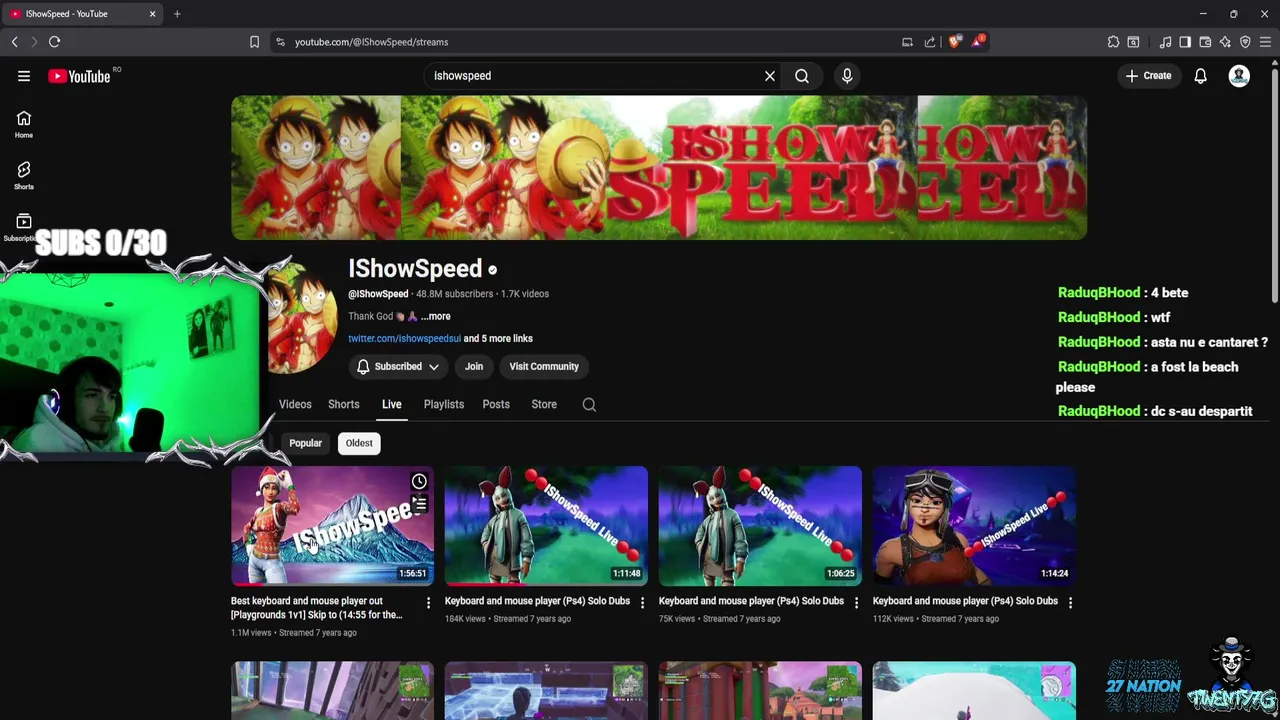
Task: Open the 1:06:25 stream thumbnail
Action: 760,526
